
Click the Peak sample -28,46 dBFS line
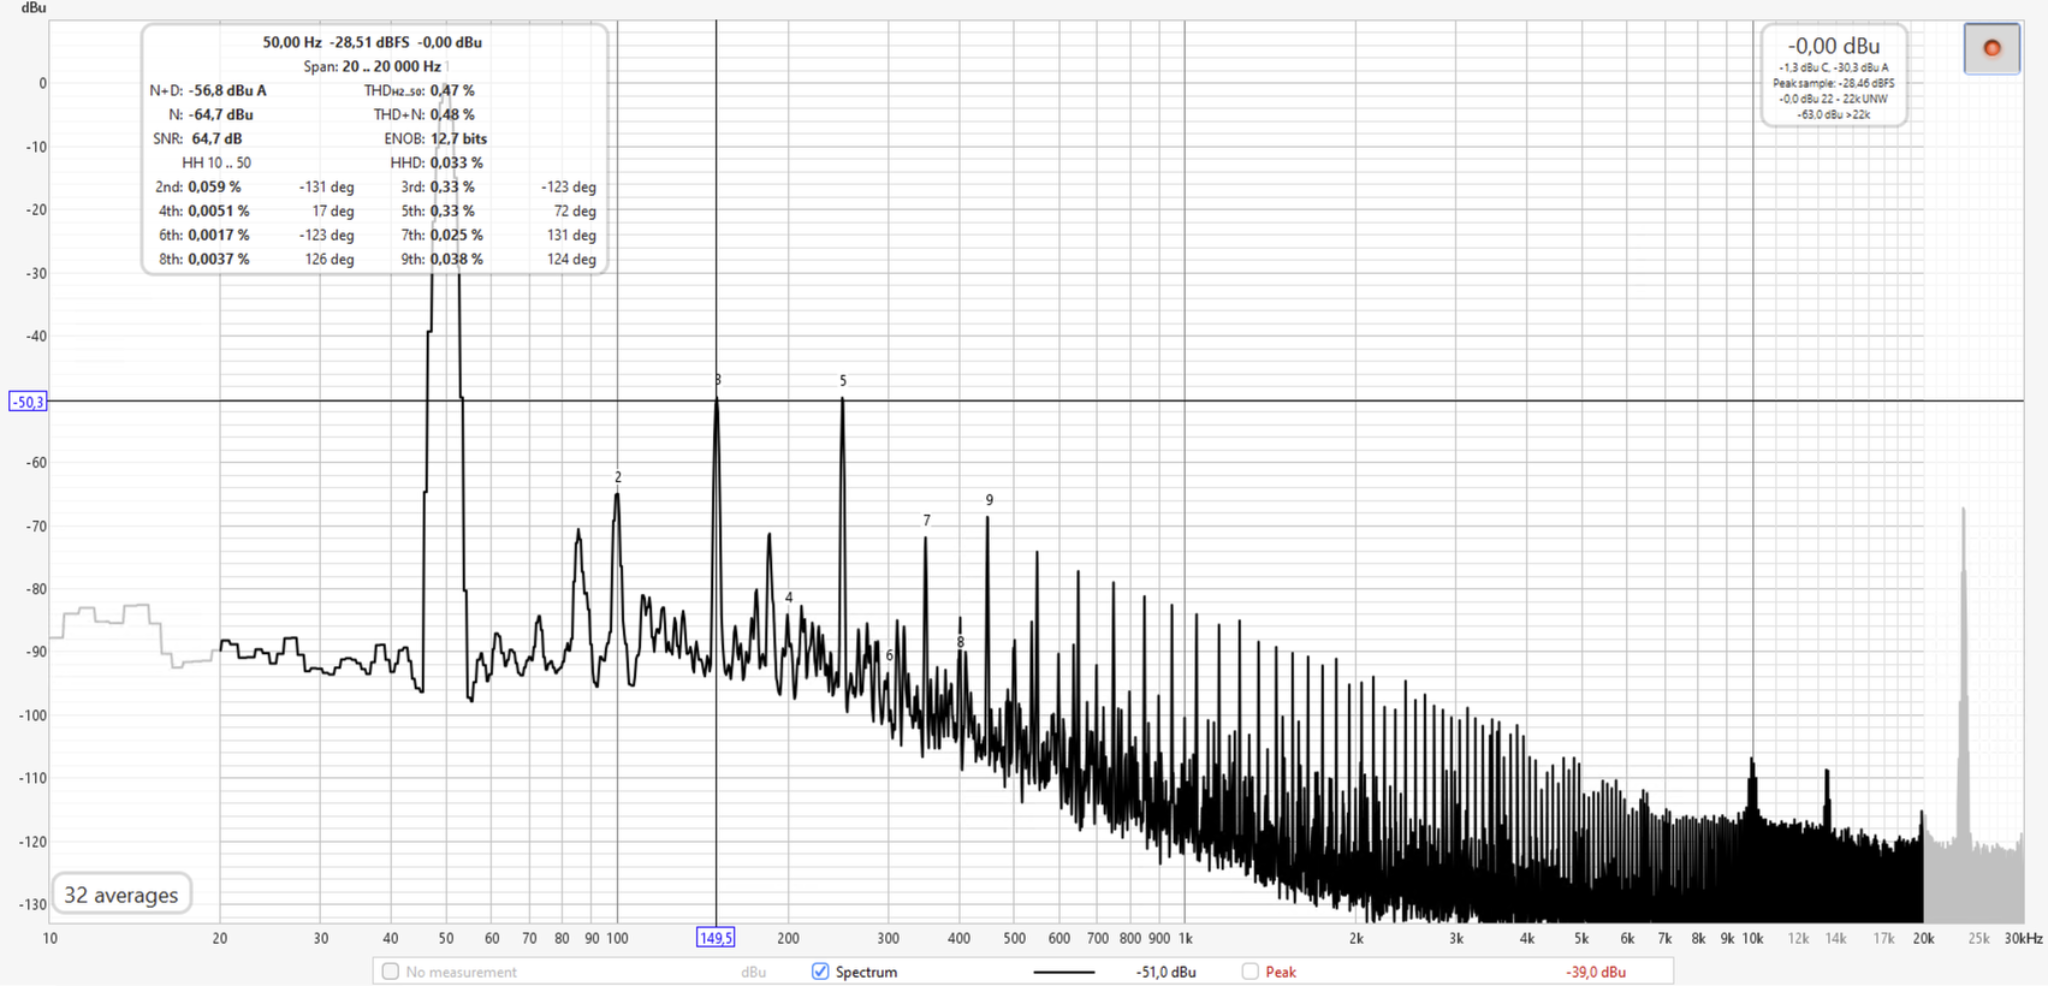coord(1834,83)
